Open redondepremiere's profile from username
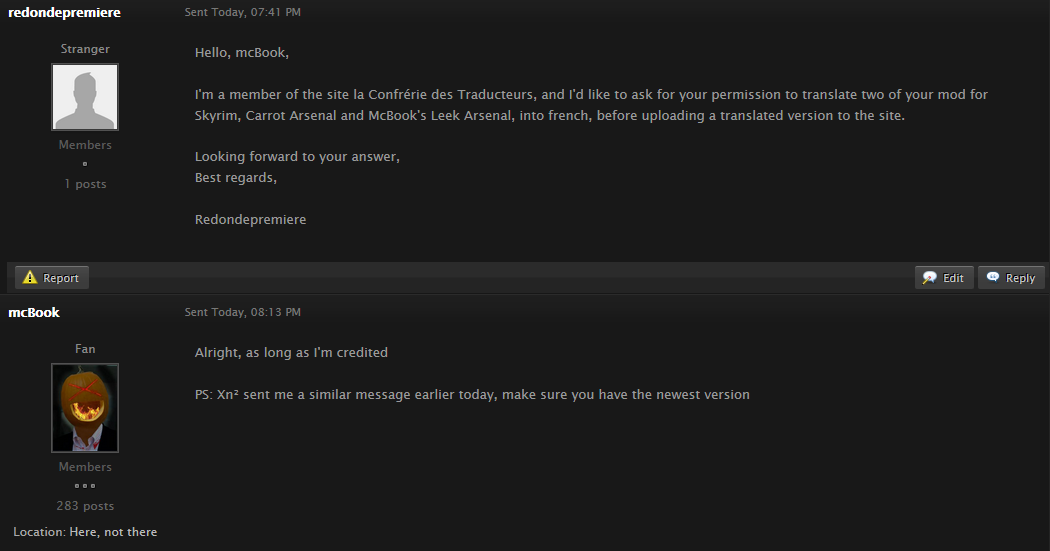Viewport: 1050px width, 551px height. coord(64,12)
